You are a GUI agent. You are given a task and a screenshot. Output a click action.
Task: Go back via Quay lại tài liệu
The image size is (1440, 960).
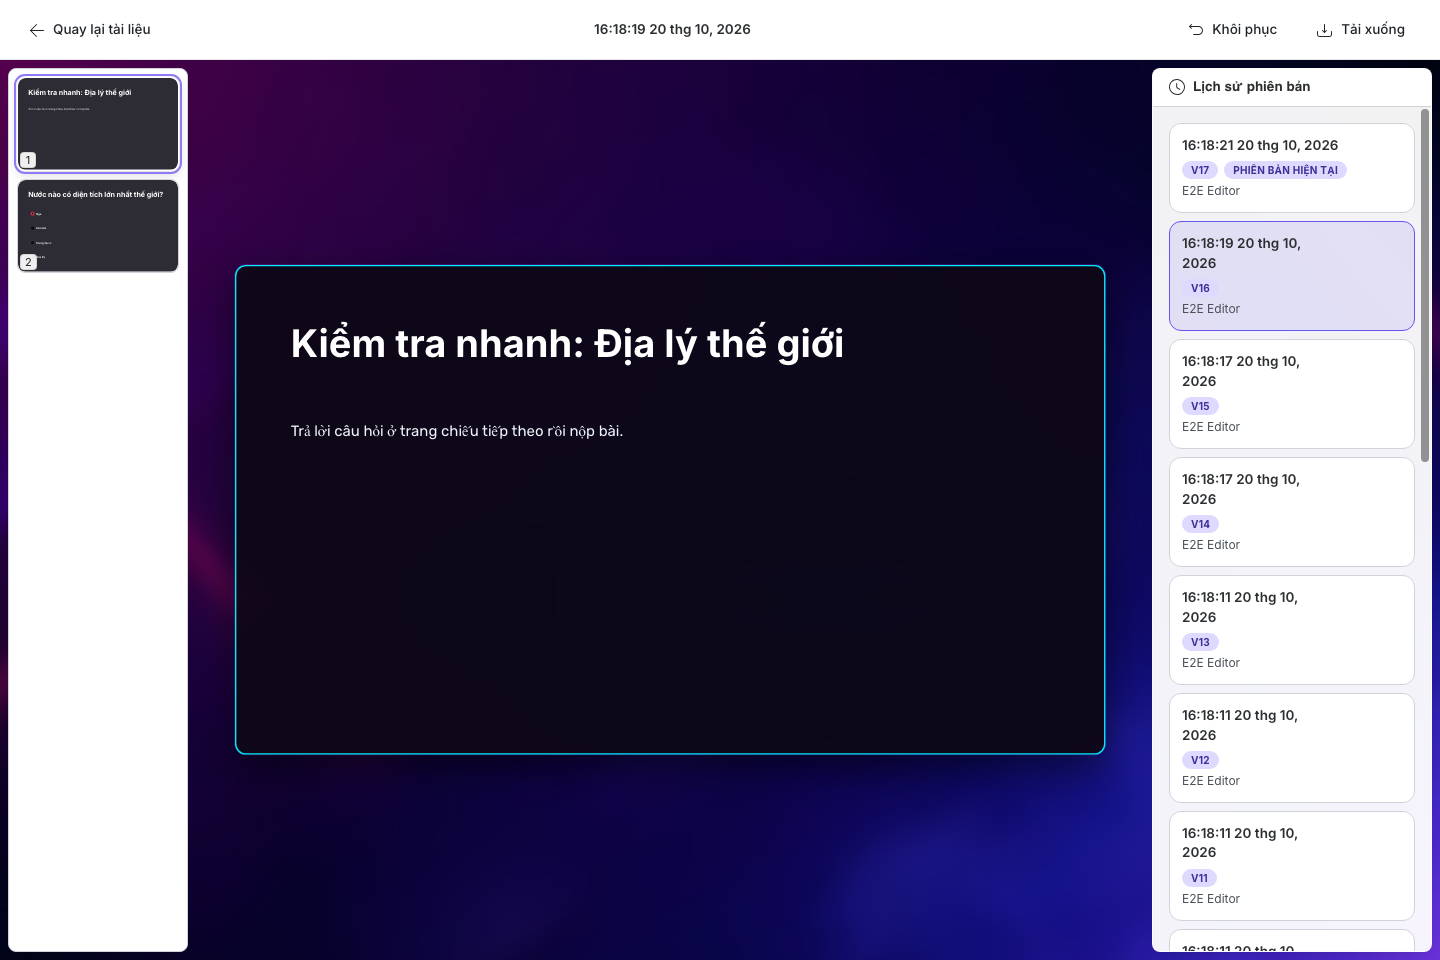(x=90, y=30)
